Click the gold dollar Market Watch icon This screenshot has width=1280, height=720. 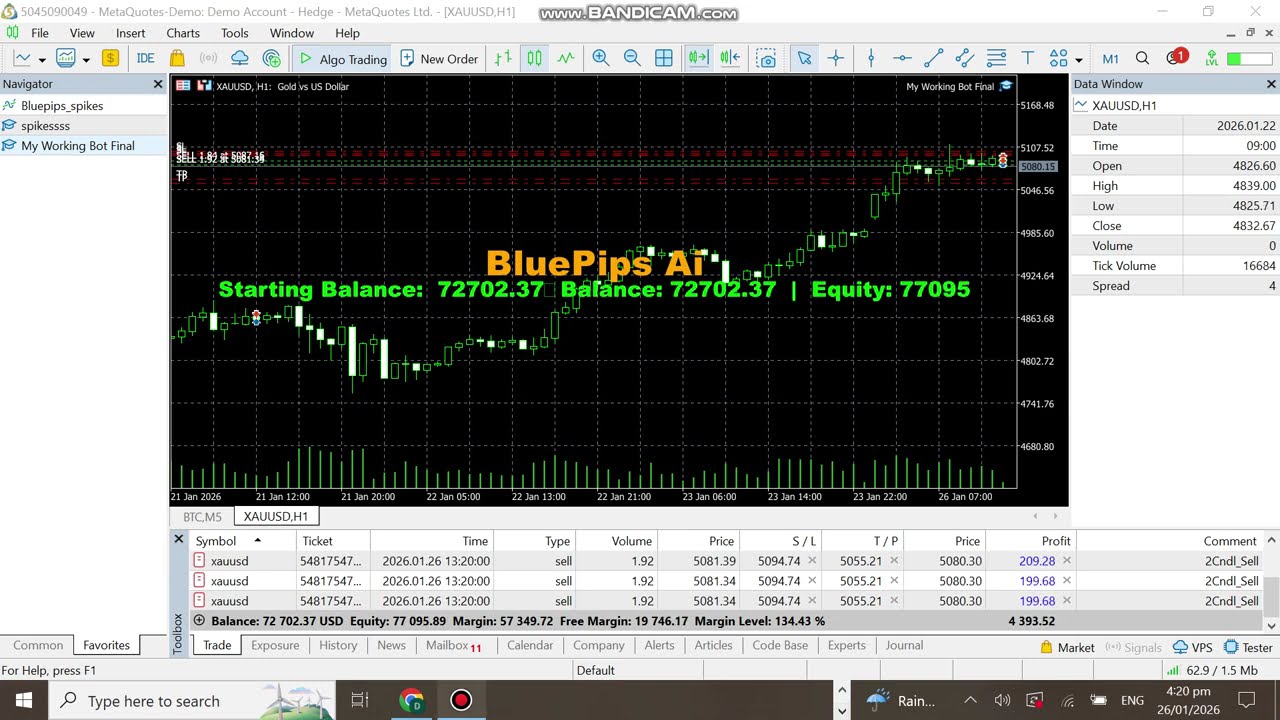[110, 59]
